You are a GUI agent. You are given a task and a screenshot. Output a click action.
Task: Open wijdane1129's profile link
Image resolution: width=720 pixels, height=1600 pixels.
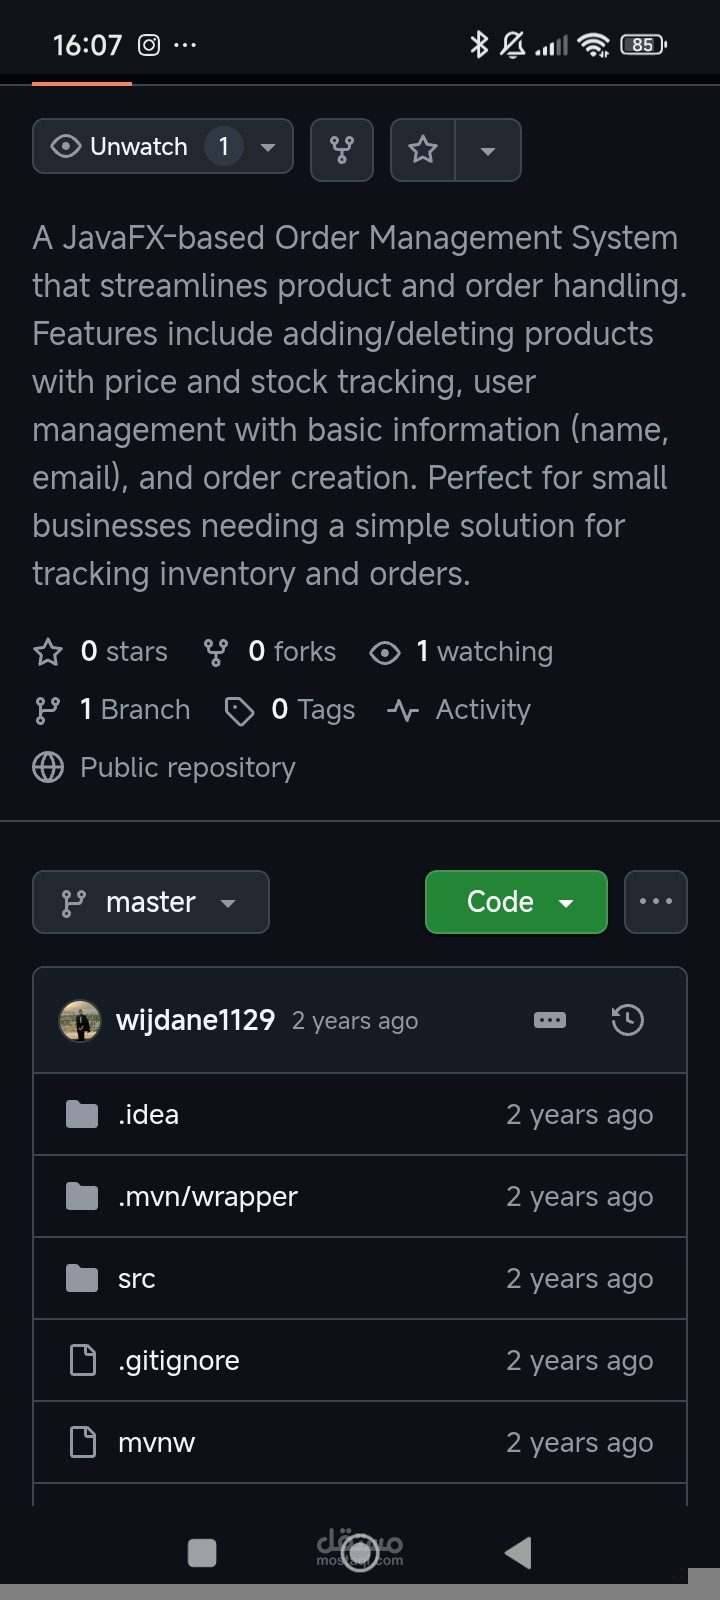(195, 1019)
